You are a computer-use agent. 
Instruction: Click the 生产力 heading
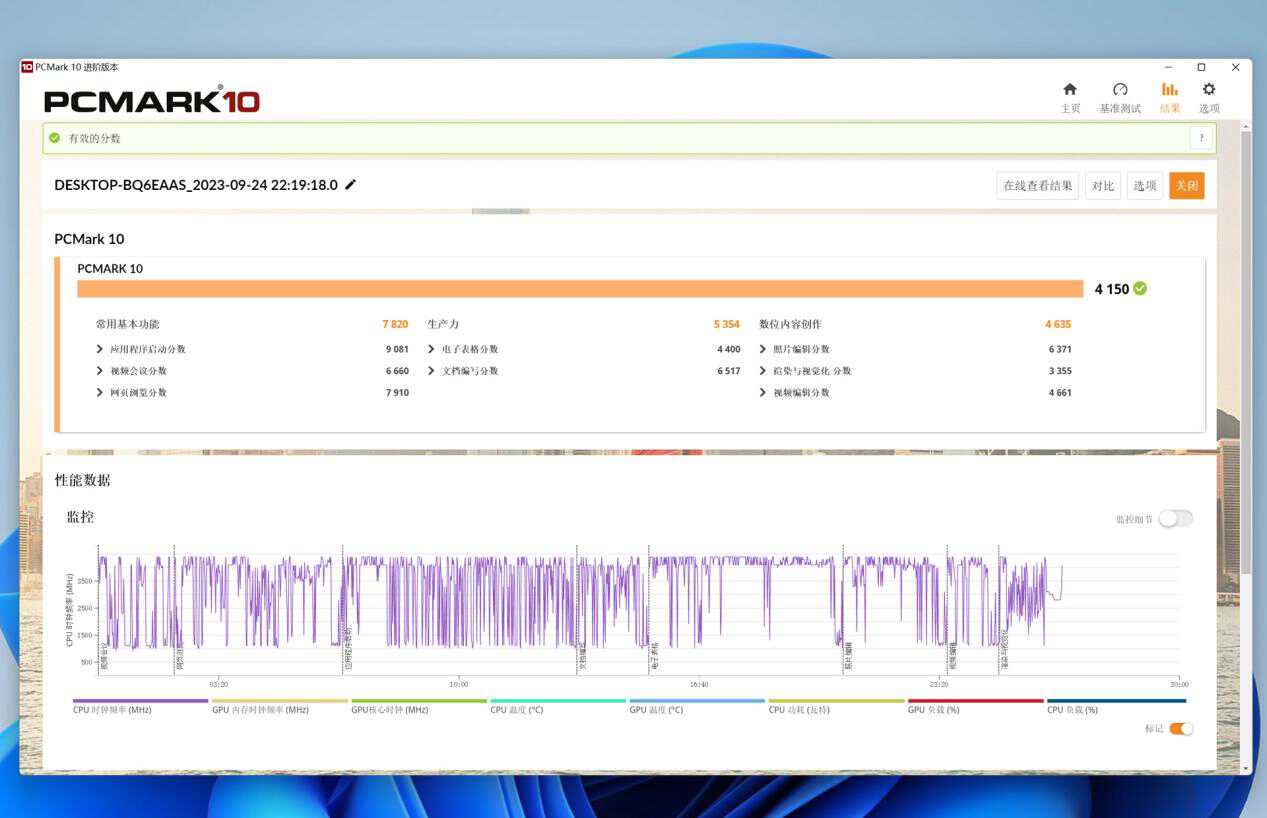pyautogui.click(x=443, y=324)
